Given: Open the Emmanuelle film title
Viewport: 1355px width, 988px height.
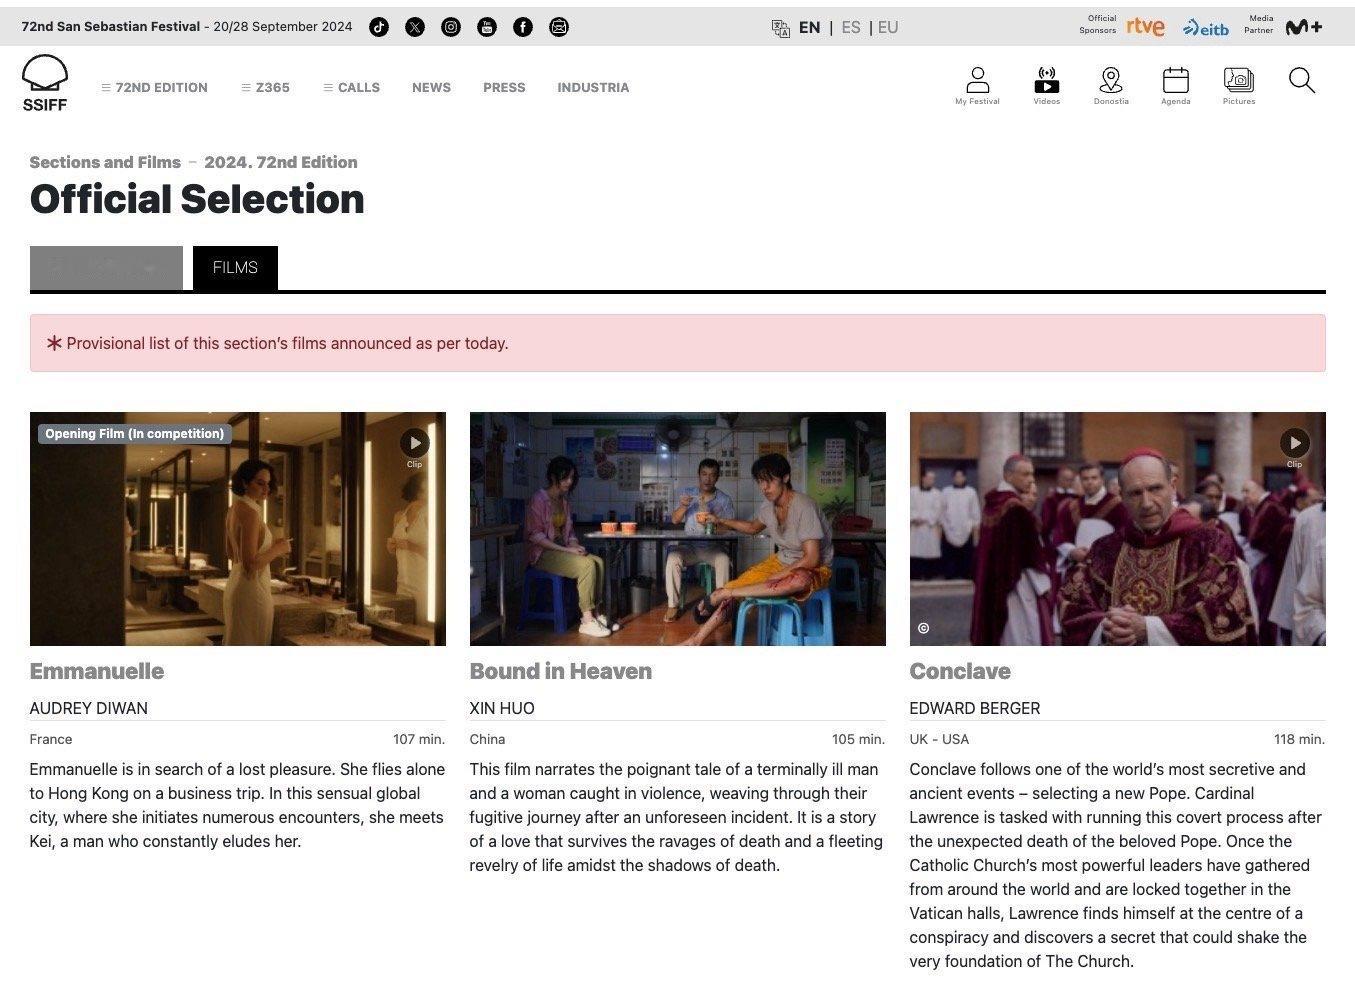Looking at the screenshot, I should (97, 671).
